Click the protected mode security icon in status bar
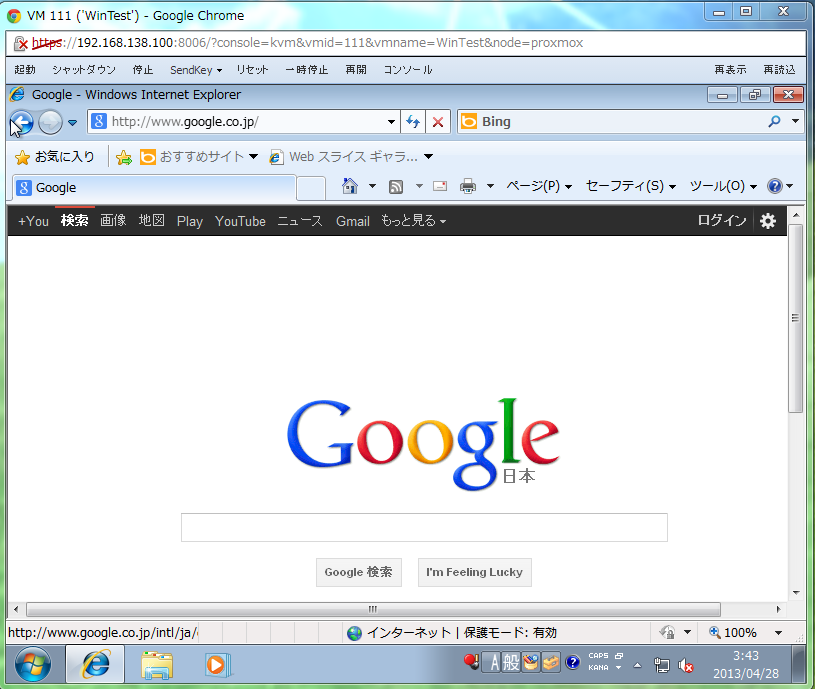Image resolution: width=815 pixels, height=689 pixels. (667, 632)
